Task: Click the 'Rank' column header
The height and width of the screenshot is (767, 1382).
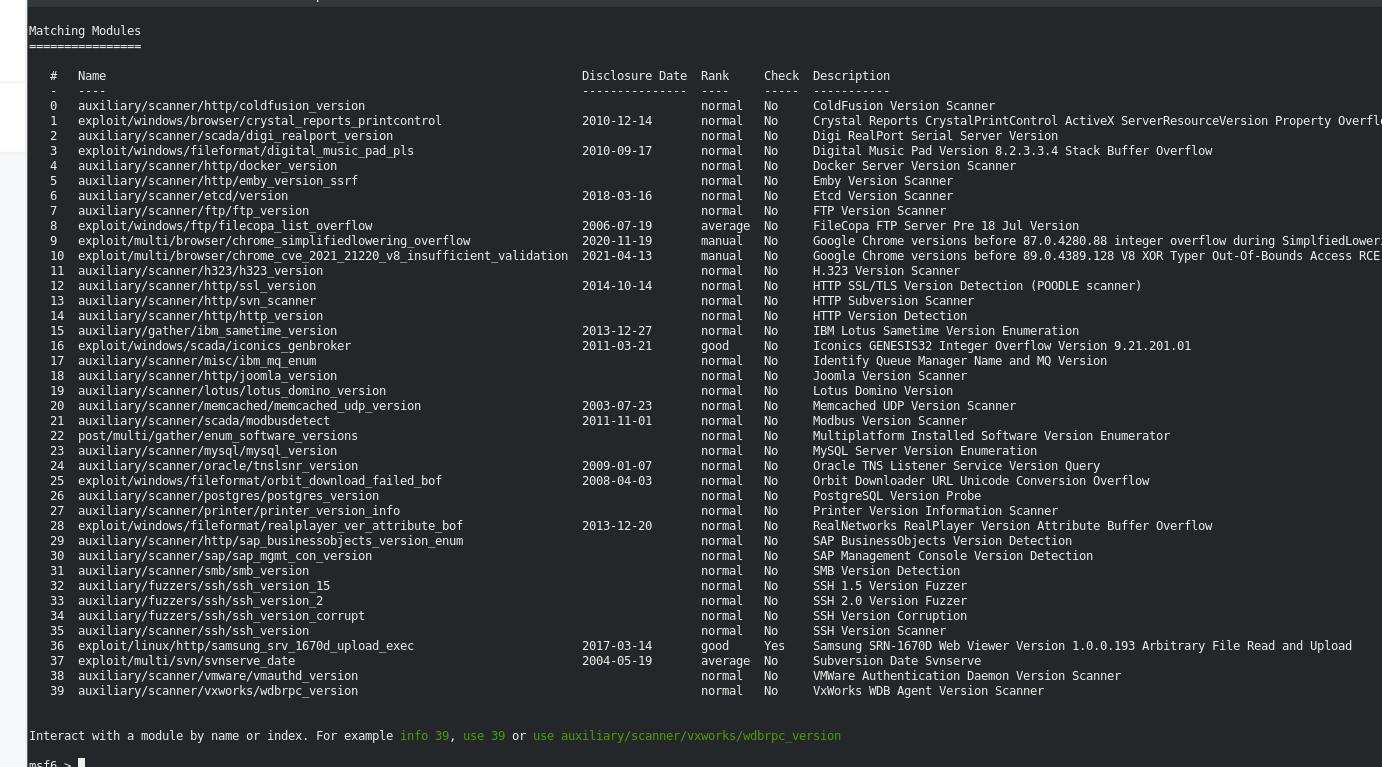Action: pos(715,76)
